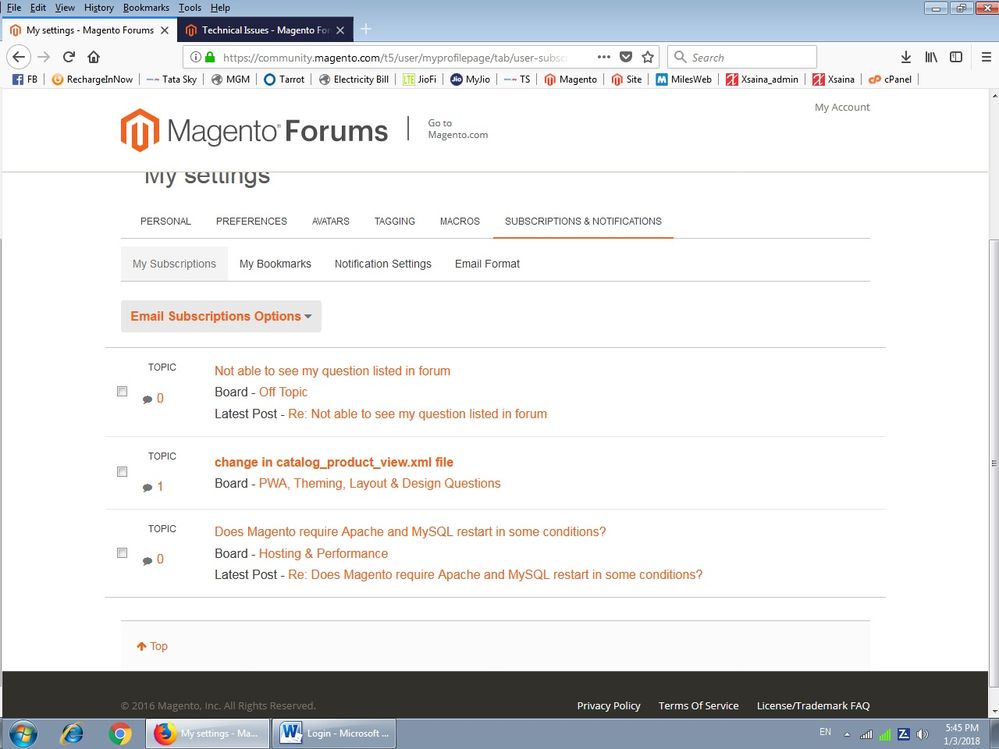Open Google Chrome from the taskbar
Image resolution: width=999 pixels, height=749 pixels.
[121, 733]
